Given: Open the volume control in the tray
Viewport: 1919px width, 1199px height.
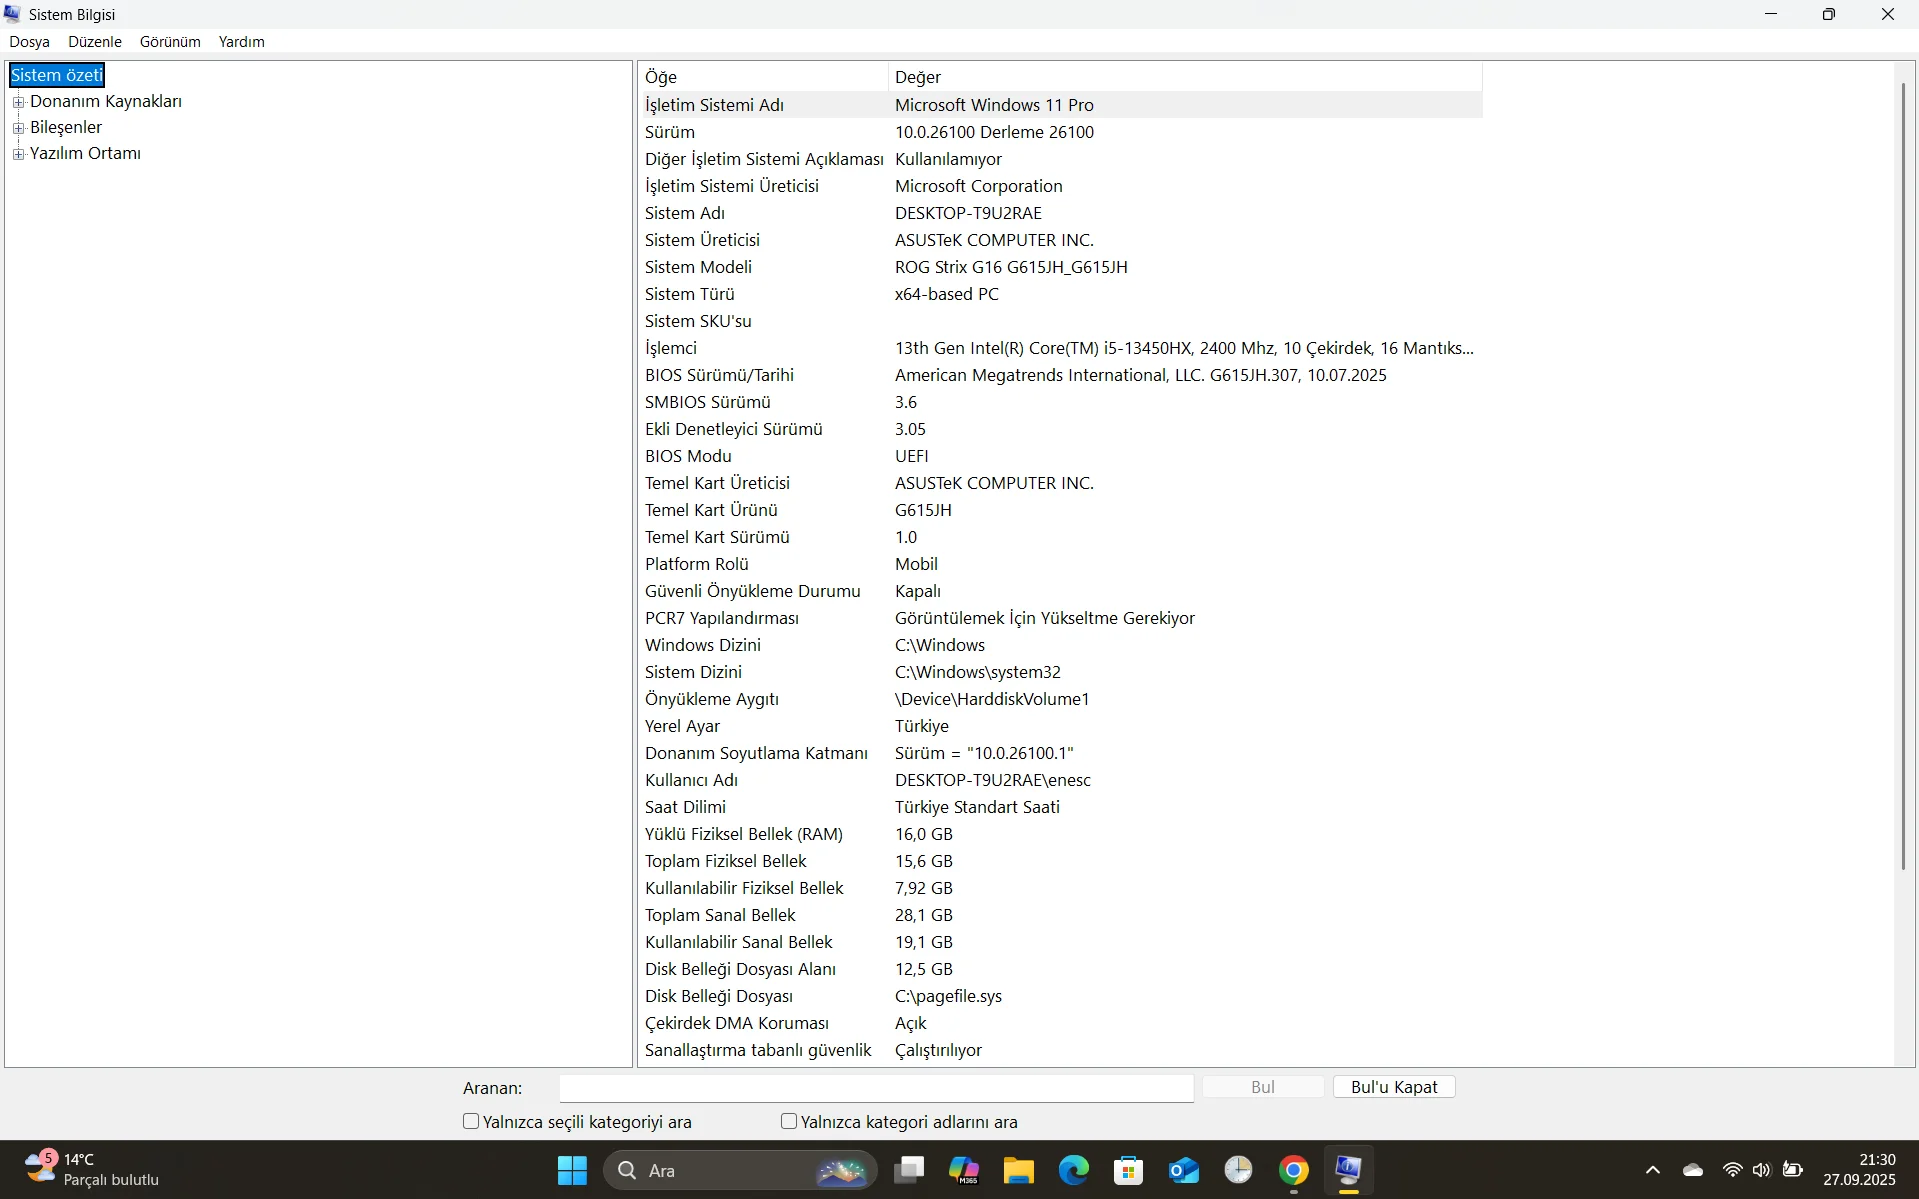Looking at the screenshot, I should point(1762,1170).
